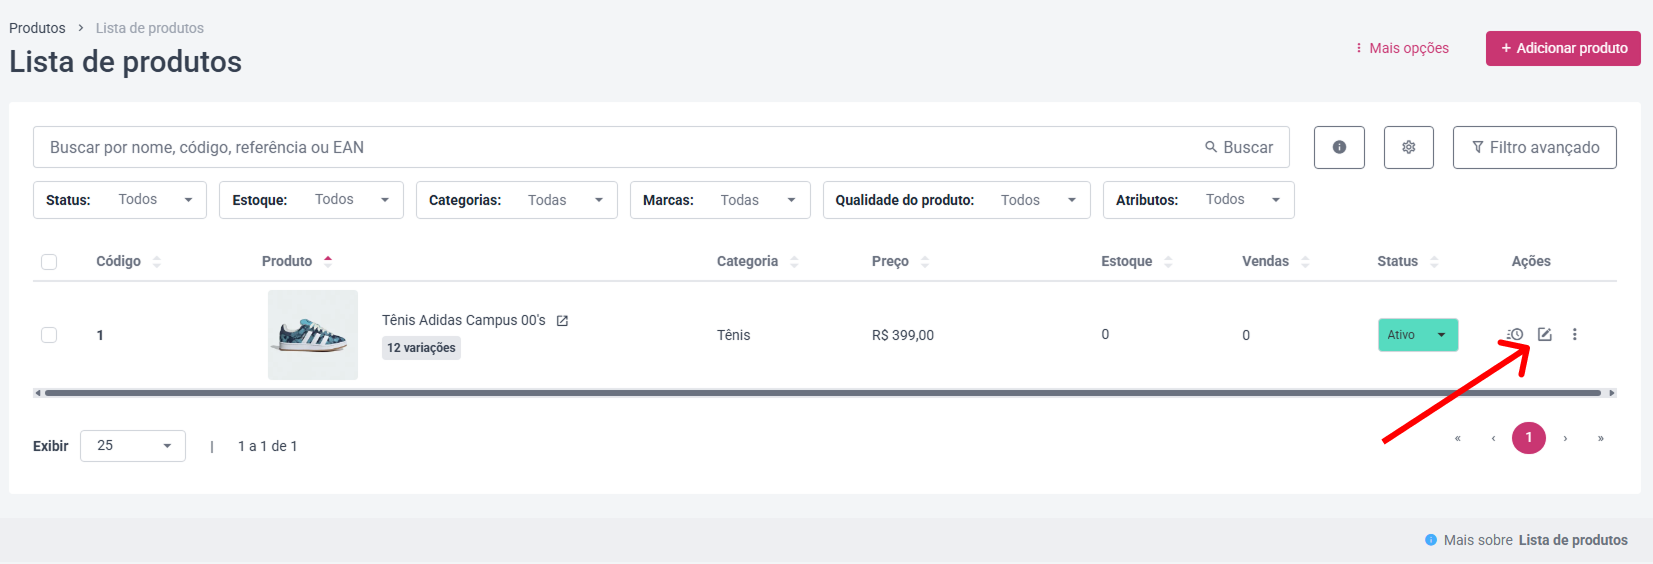Image resolution: width=1653 pixels, height=564 pixels.
Task: Open the Filtro avançado button
Action: 1535,147
